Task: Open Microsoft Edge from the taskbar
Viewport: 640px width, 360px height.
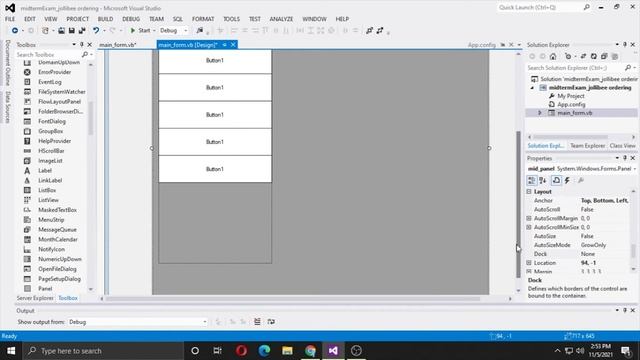Action: click(264, 351)
